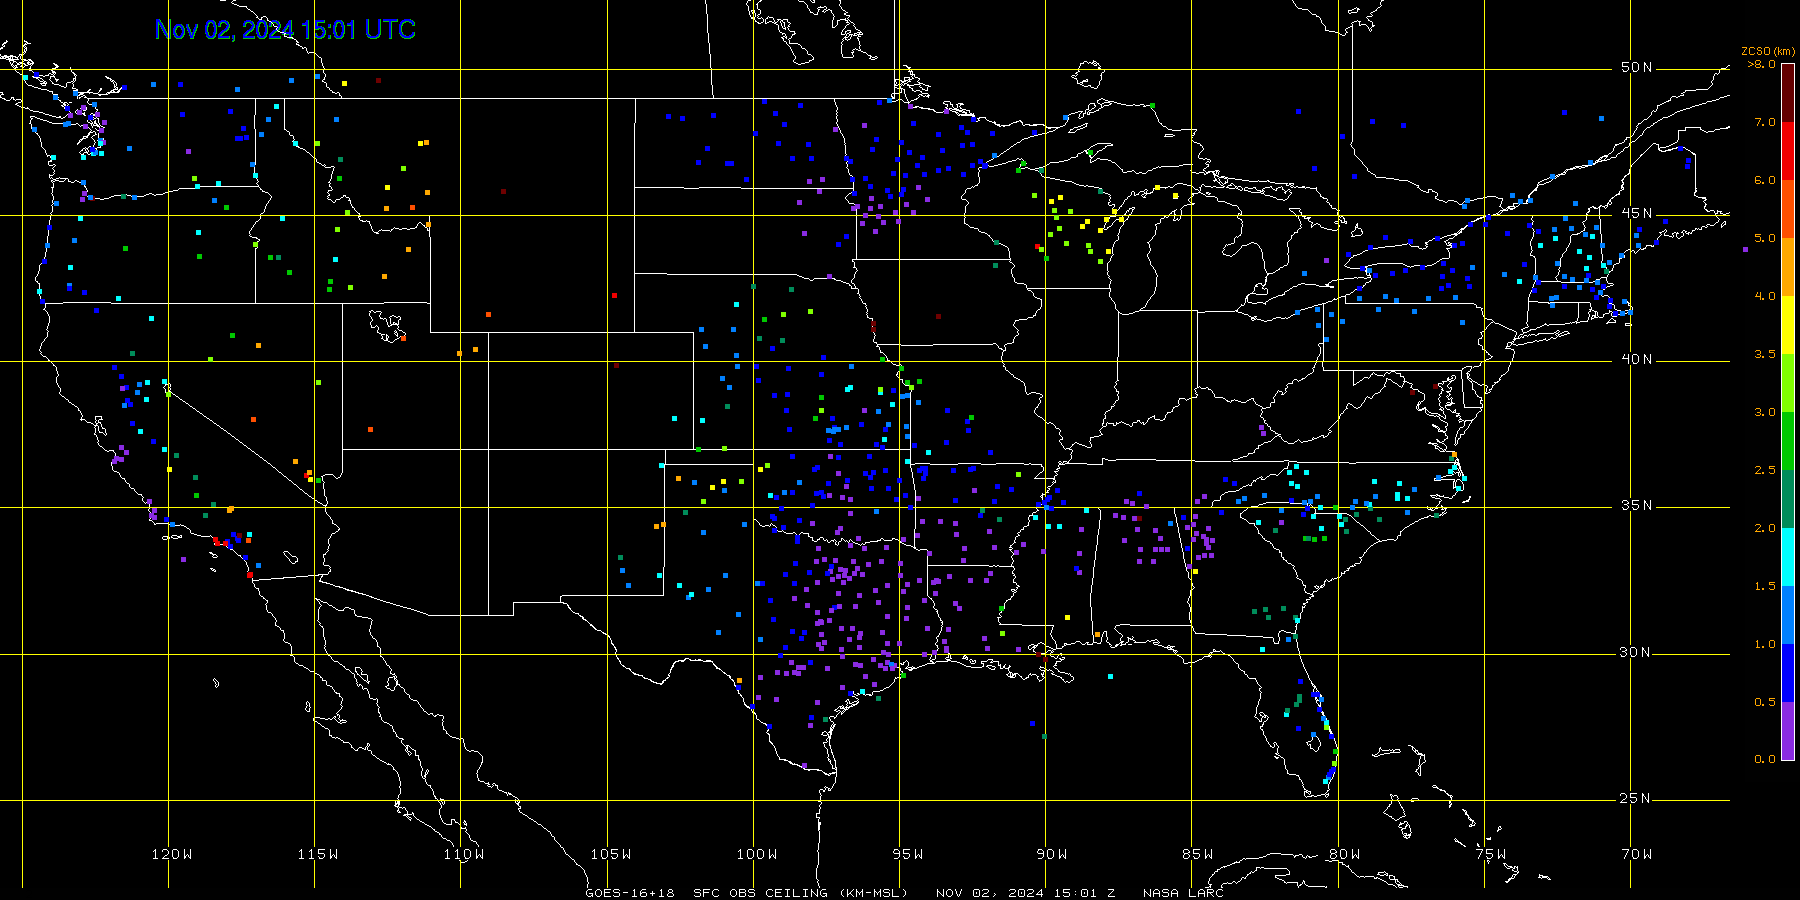Click 'GOES-16+18' in the footer caption
Viewport: 1800px width, 900px height.
point(630,893)
